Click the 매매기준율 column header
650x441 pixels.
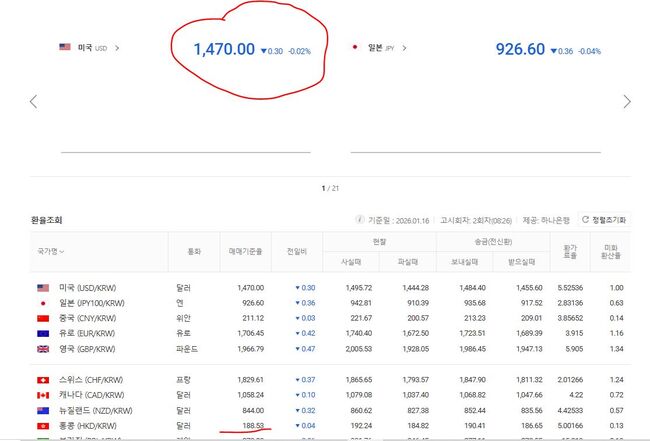pyautogui.click(x=244, y=251)
